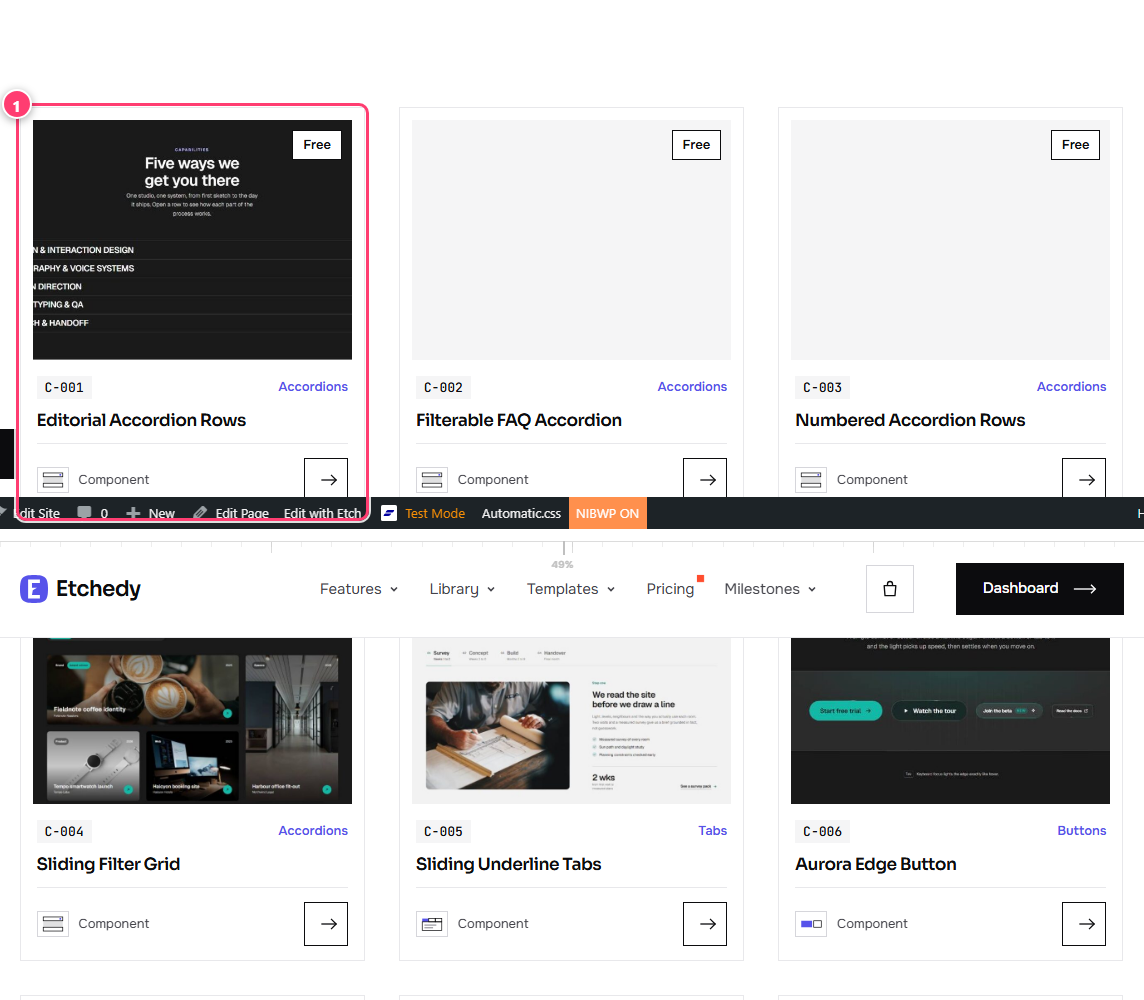Image resolution: width=1144 pixels, height=1000 pixels.
Task: Click the button component icon under Aurora Edge Button
Action: [811, 924]
